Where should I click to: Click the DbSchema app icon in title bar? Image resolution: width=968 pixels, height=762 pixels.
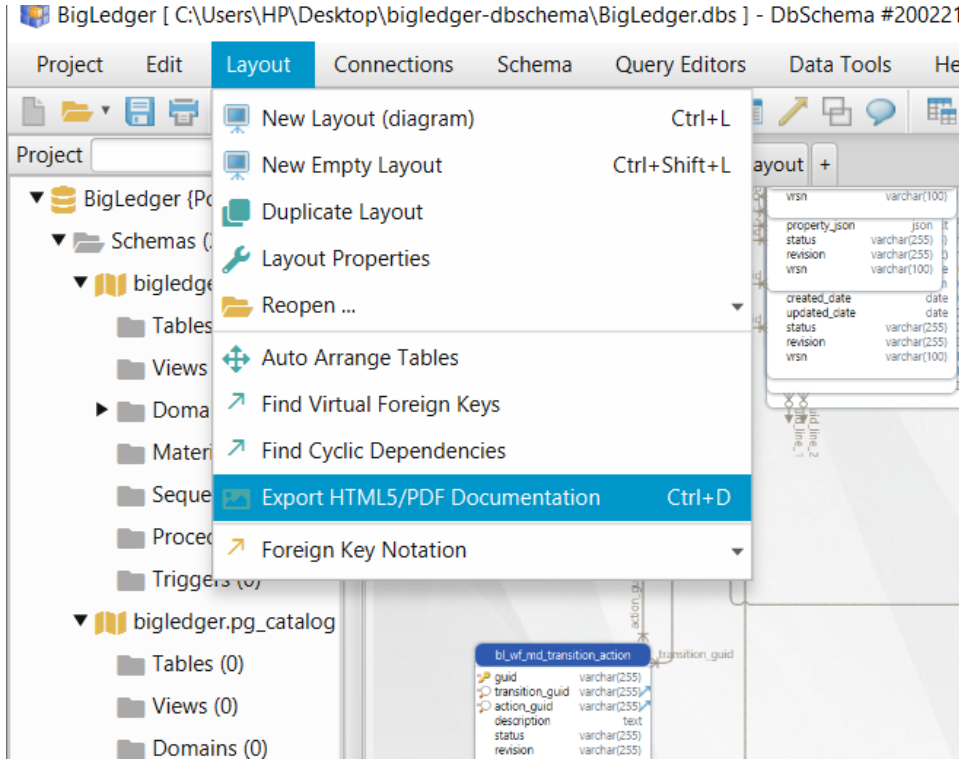coord(35,15)
